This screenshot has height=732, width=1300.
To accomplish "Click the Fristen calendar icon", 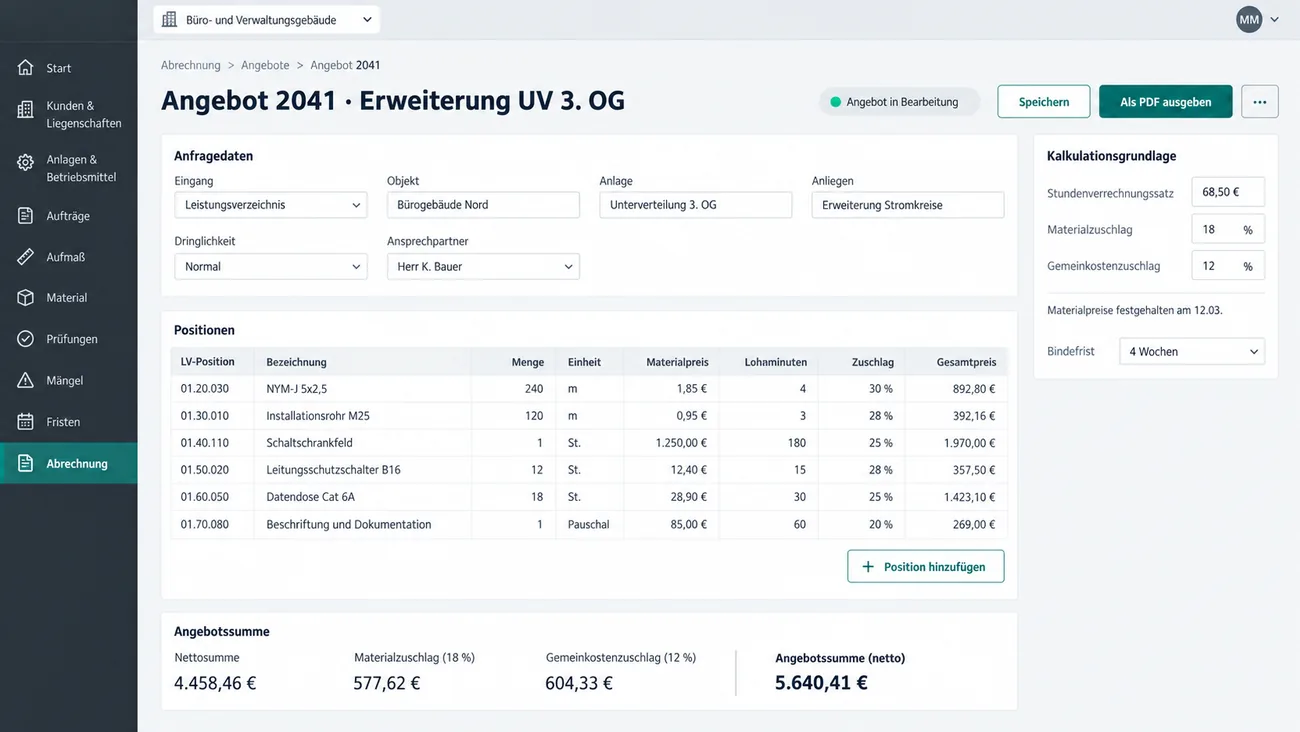I will [x=26, y=422].
